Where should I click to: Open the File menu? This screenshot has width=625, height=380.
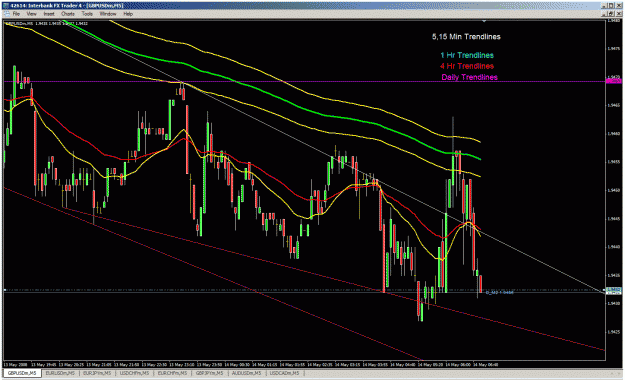click(16, 14)
